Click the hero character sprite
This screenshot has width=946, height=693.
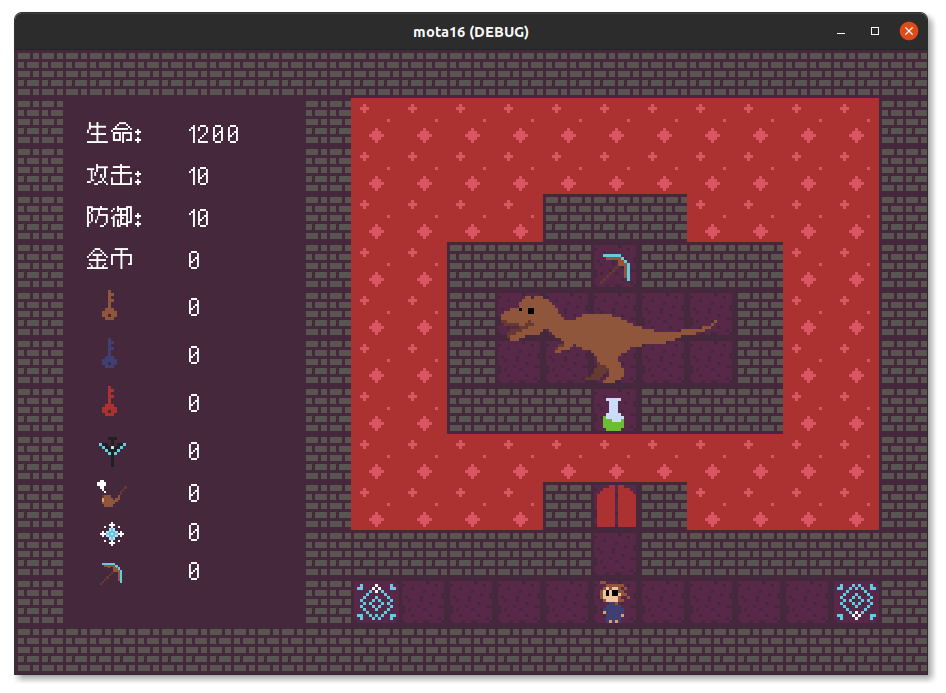click(614, 602)
